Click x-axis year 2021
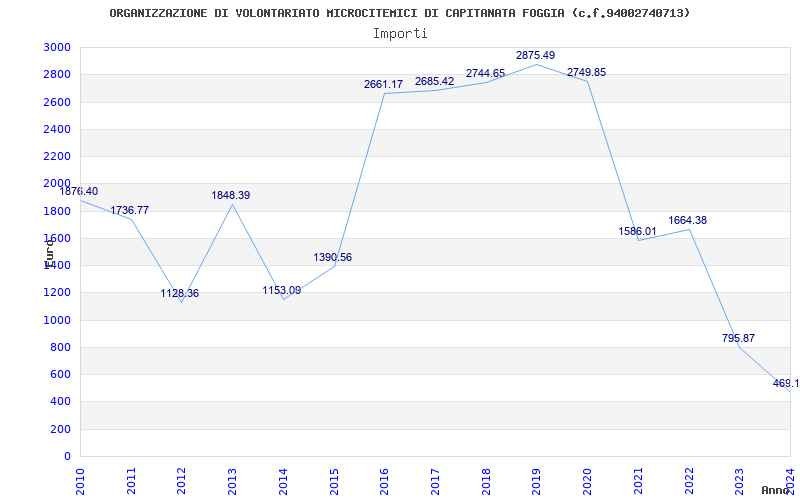800x500 pixels. 638,481
